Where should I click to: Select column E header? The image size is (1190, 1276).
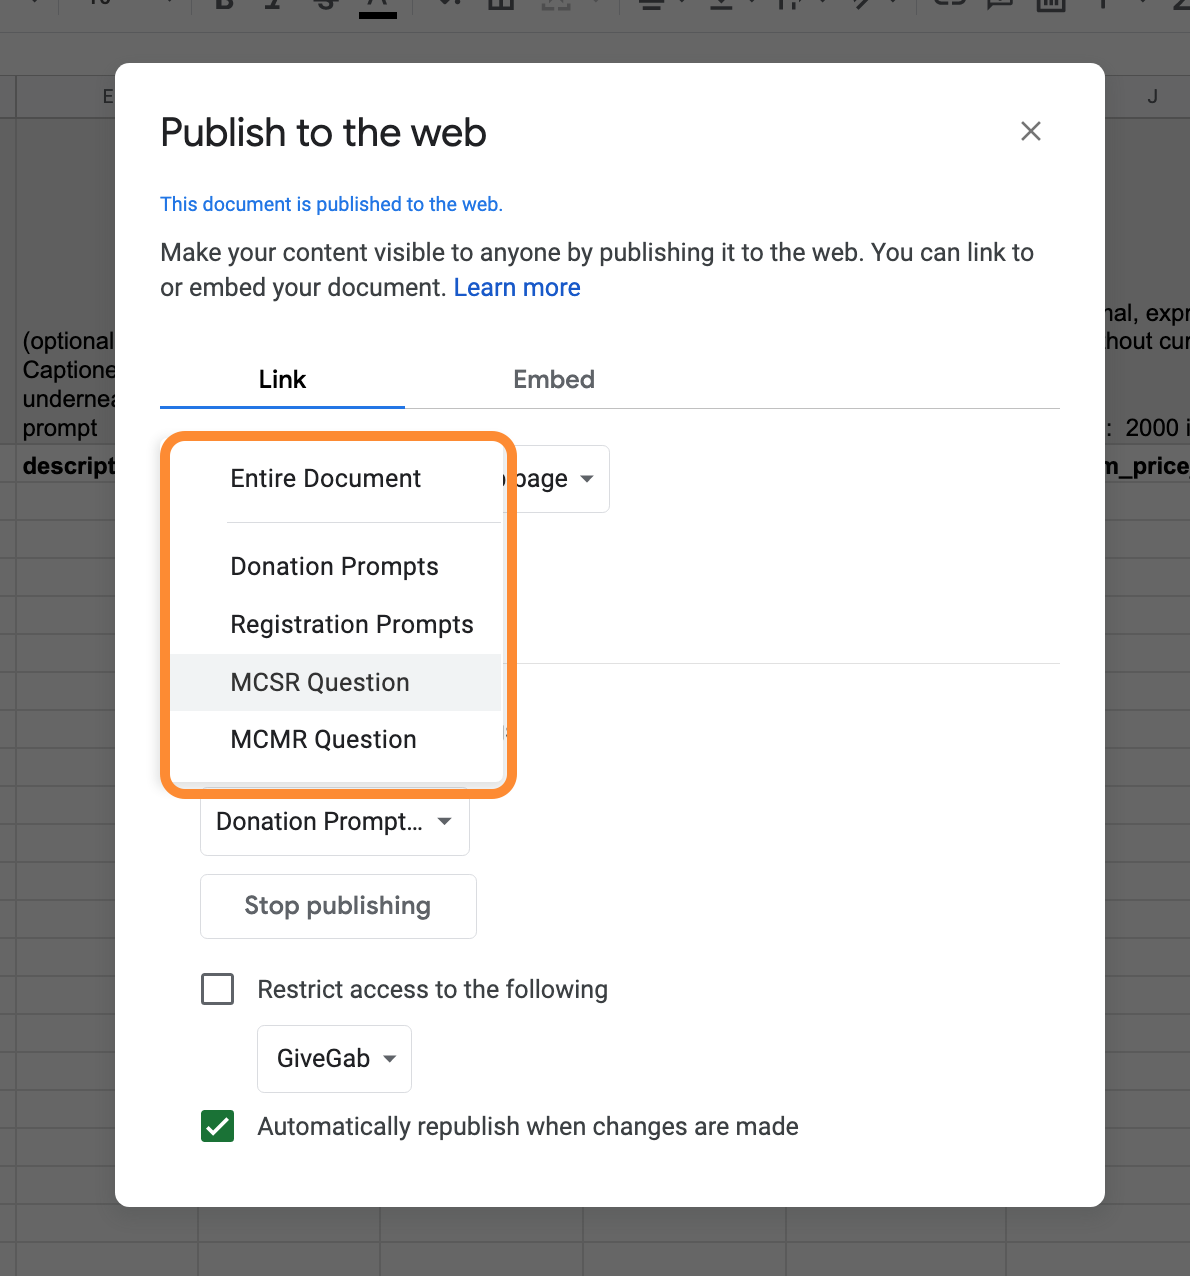pyautogui.click(x=66, y=97)
